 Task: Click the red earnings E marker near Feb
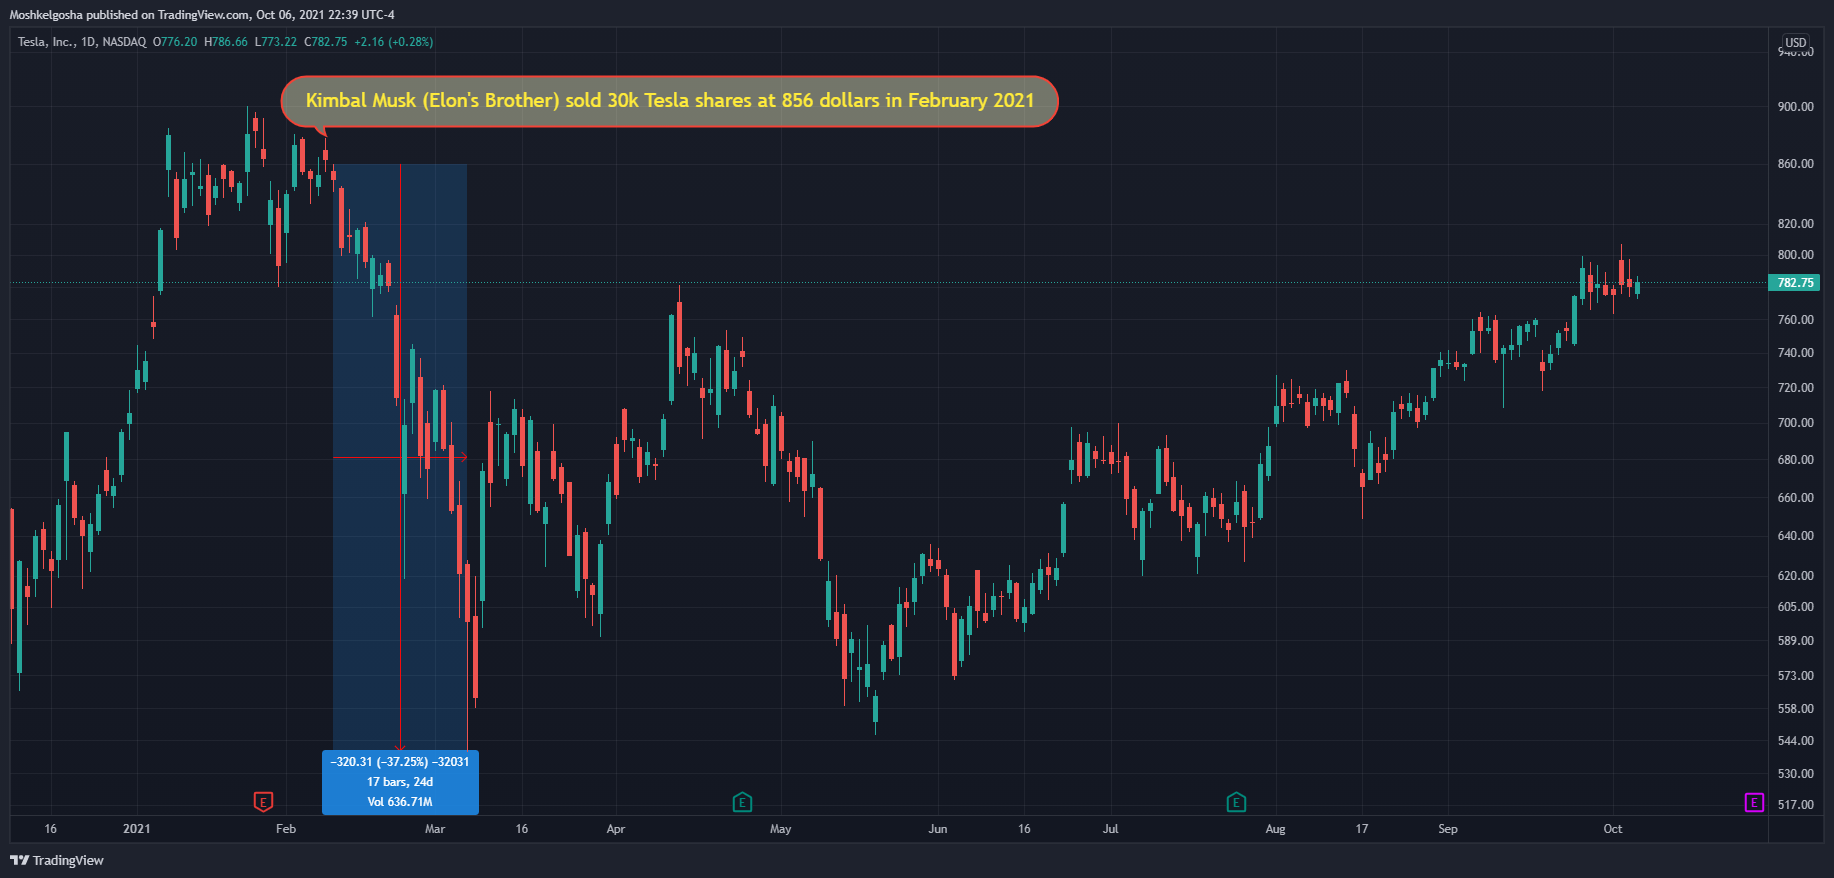tap(263, 802)
